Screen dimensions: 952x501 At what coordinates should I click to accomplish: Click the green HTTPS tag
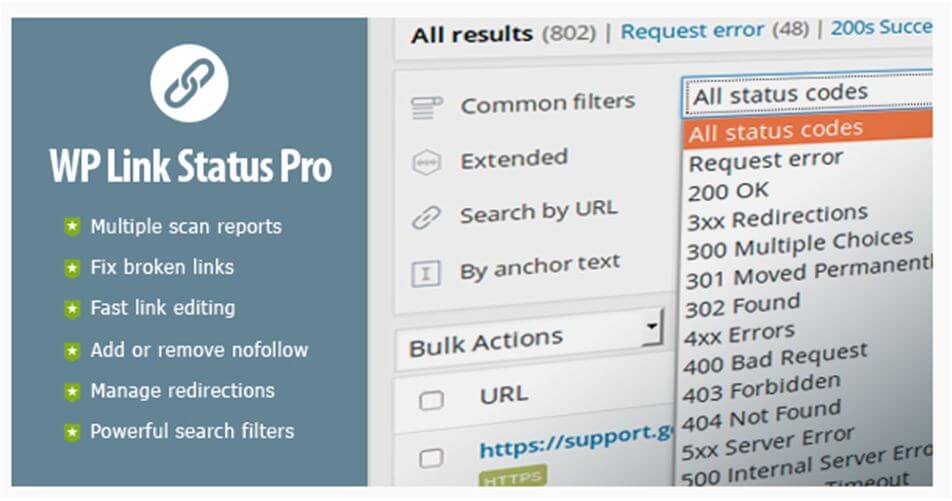(x=512, y=477)
